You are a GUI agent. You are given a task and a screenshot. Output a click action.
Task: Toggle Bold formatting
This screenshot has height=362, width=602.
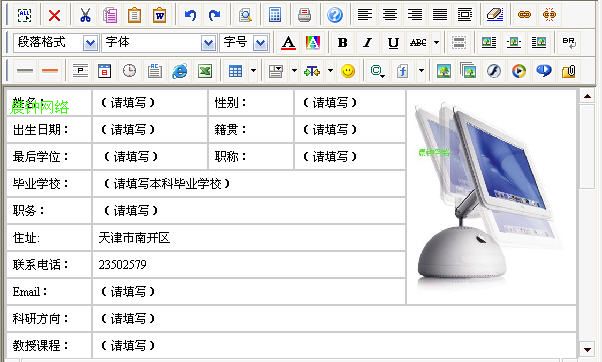342,43
